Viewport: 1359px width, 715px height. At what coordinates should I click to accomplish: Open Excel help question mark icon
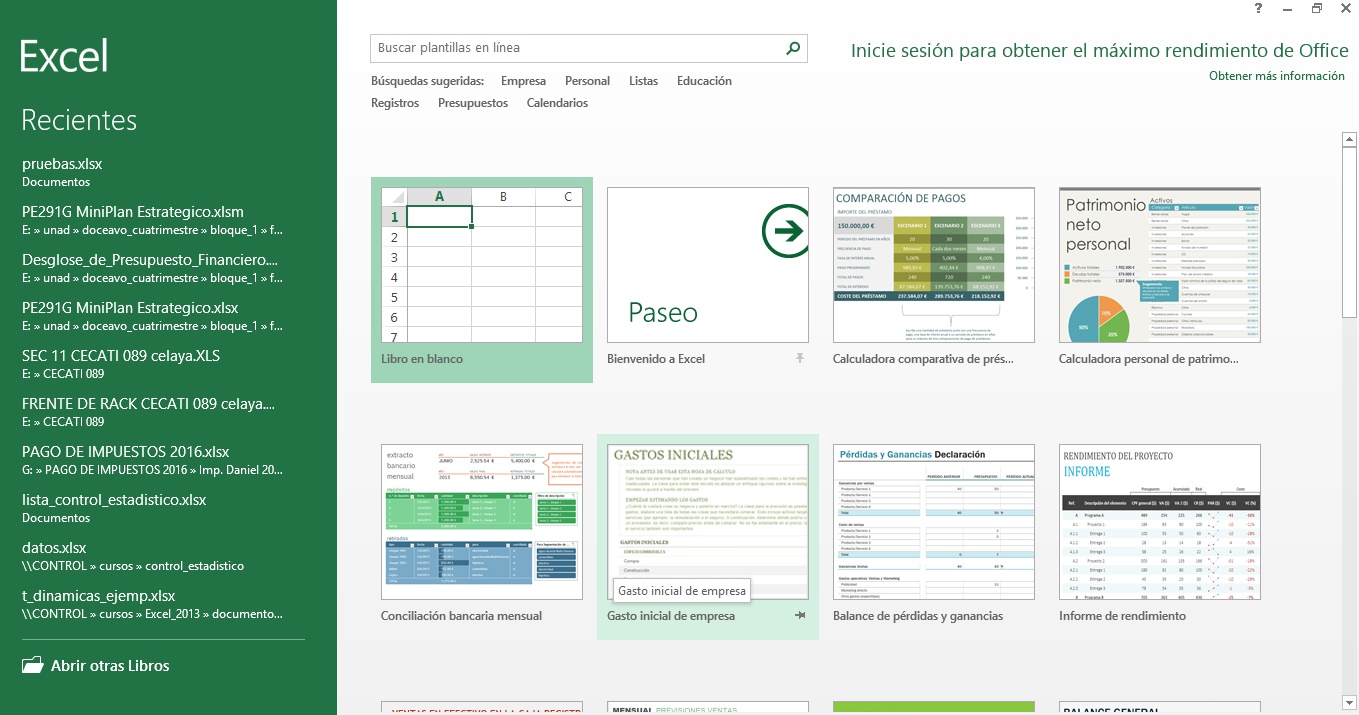click(1258, 8)
